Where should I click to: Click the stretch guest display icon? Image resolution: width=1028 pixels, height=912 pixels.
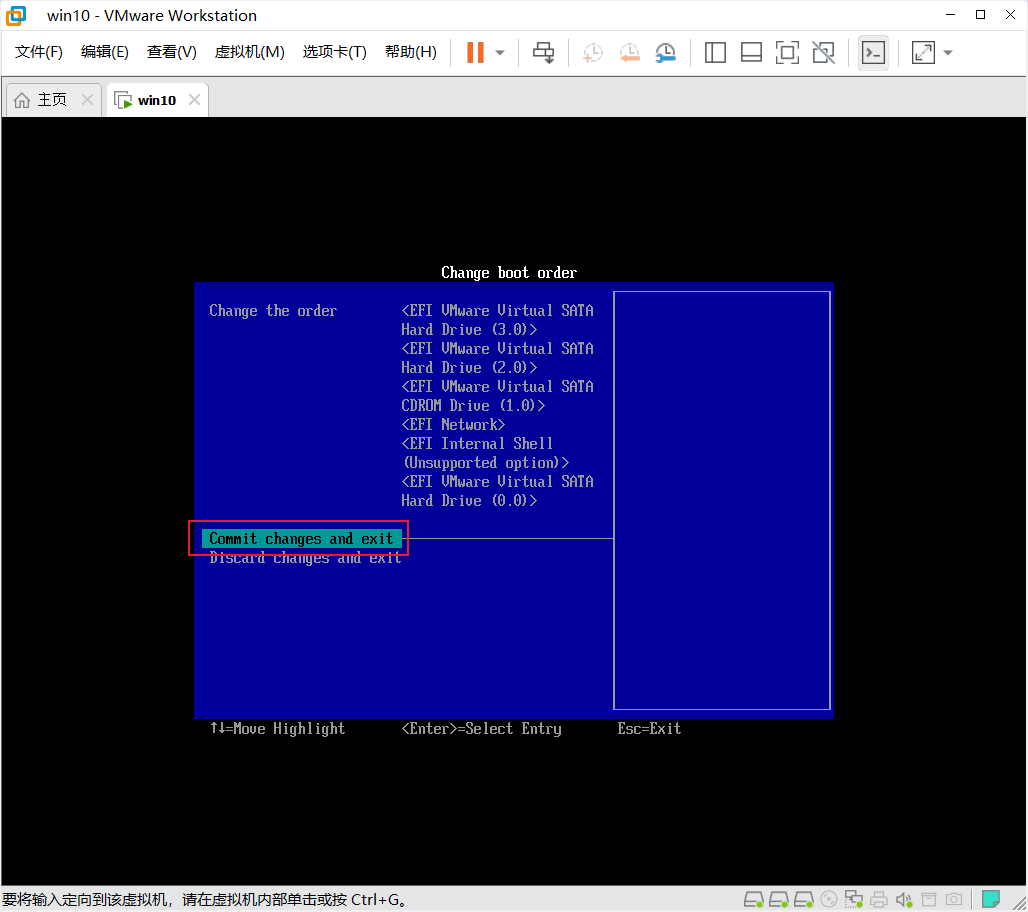923,52
